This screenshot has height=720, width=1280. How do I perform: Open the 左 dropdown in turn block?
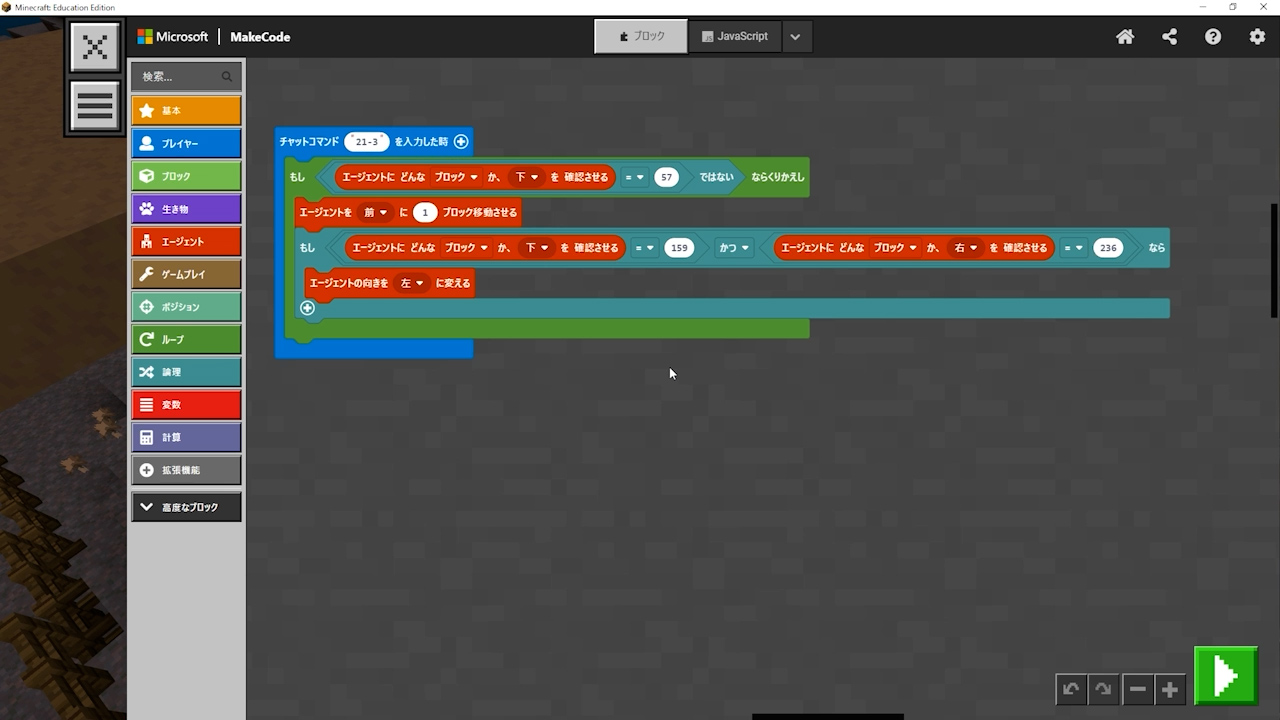[x=412, y=283]
